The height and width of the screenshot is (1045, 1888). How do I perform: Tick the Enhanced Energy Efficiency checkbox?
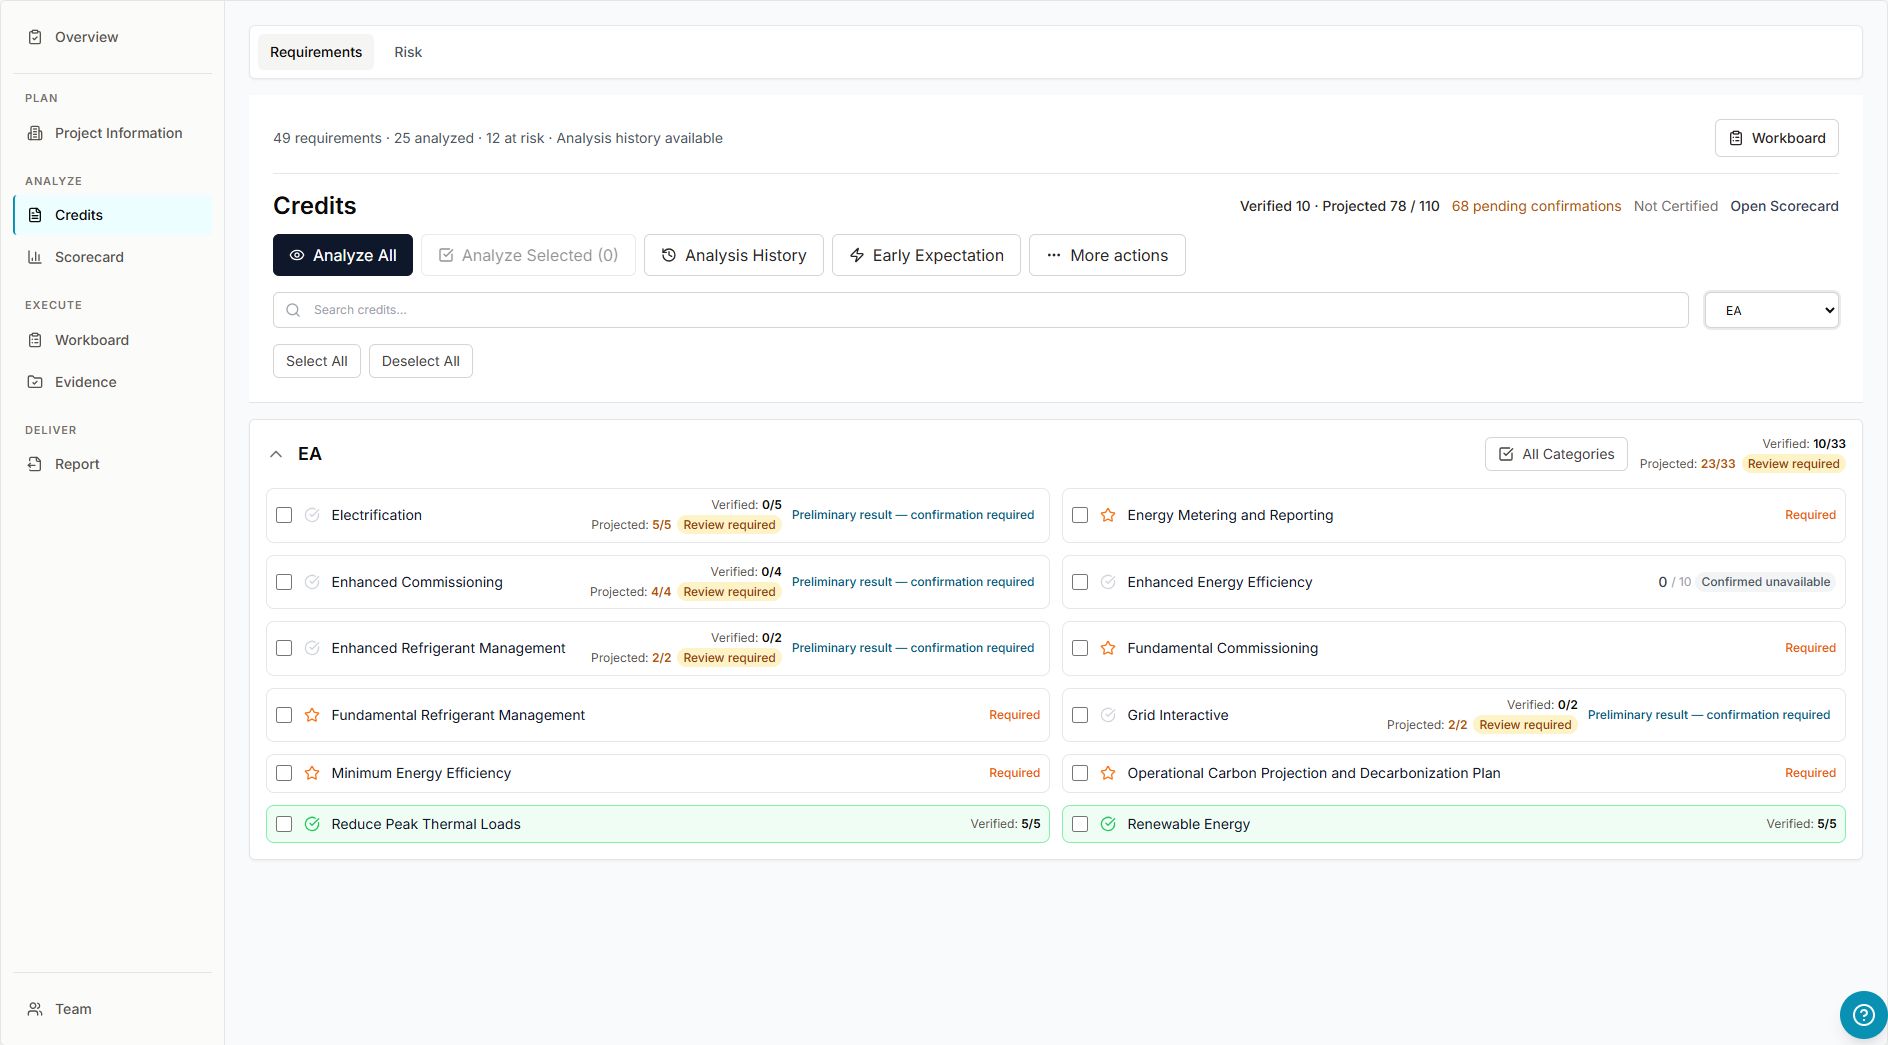point(1080,582)
